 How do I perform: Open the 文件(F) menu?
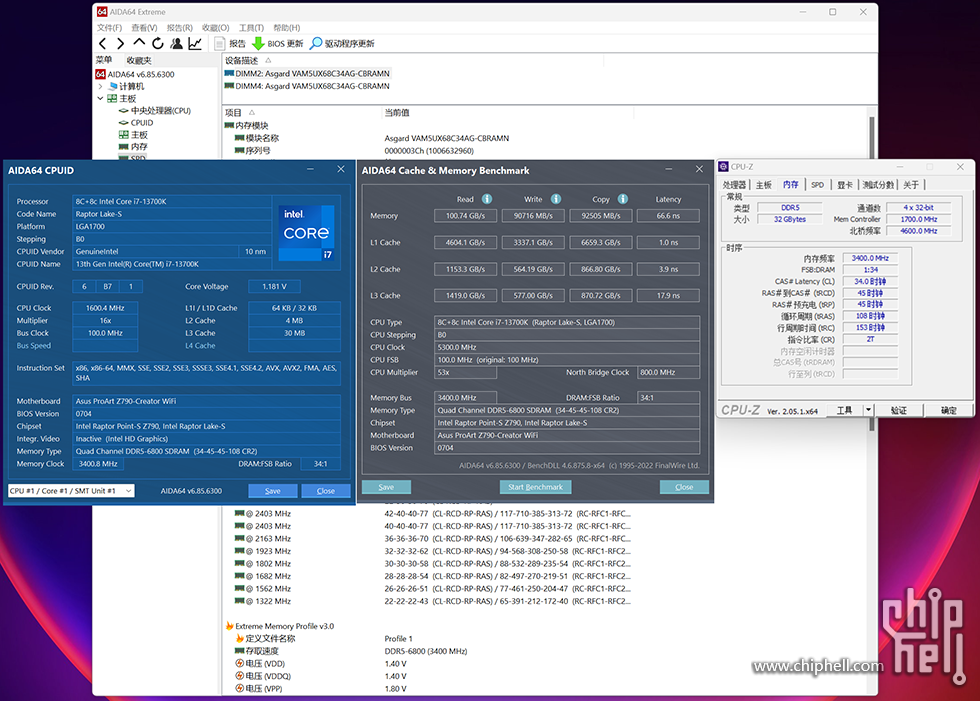(109, 27)
